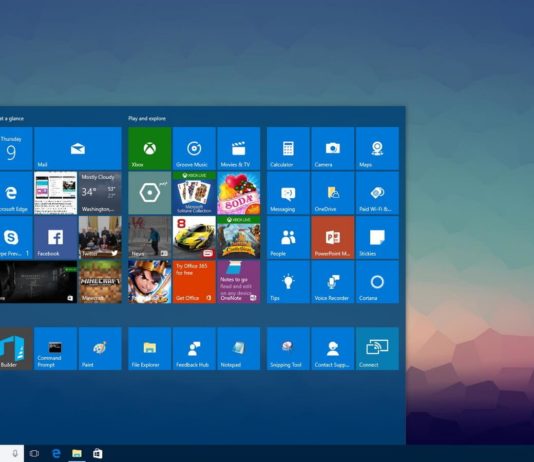534x462 pixels.
Task: Open Groove Music tile
Action: pyautogui.click(x=194, y=148)
